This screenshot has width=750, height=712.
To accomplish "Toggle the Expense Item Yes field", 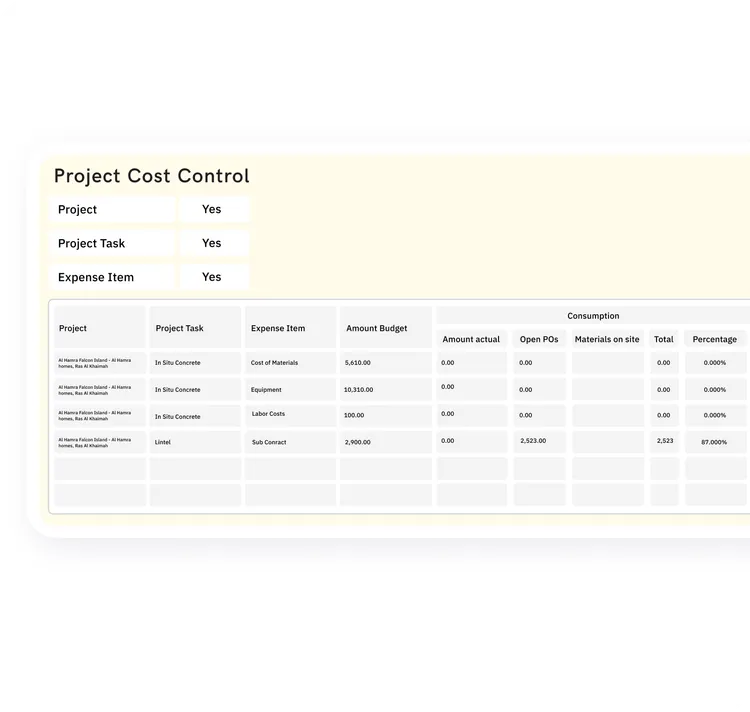I will [x=214, y=277].
